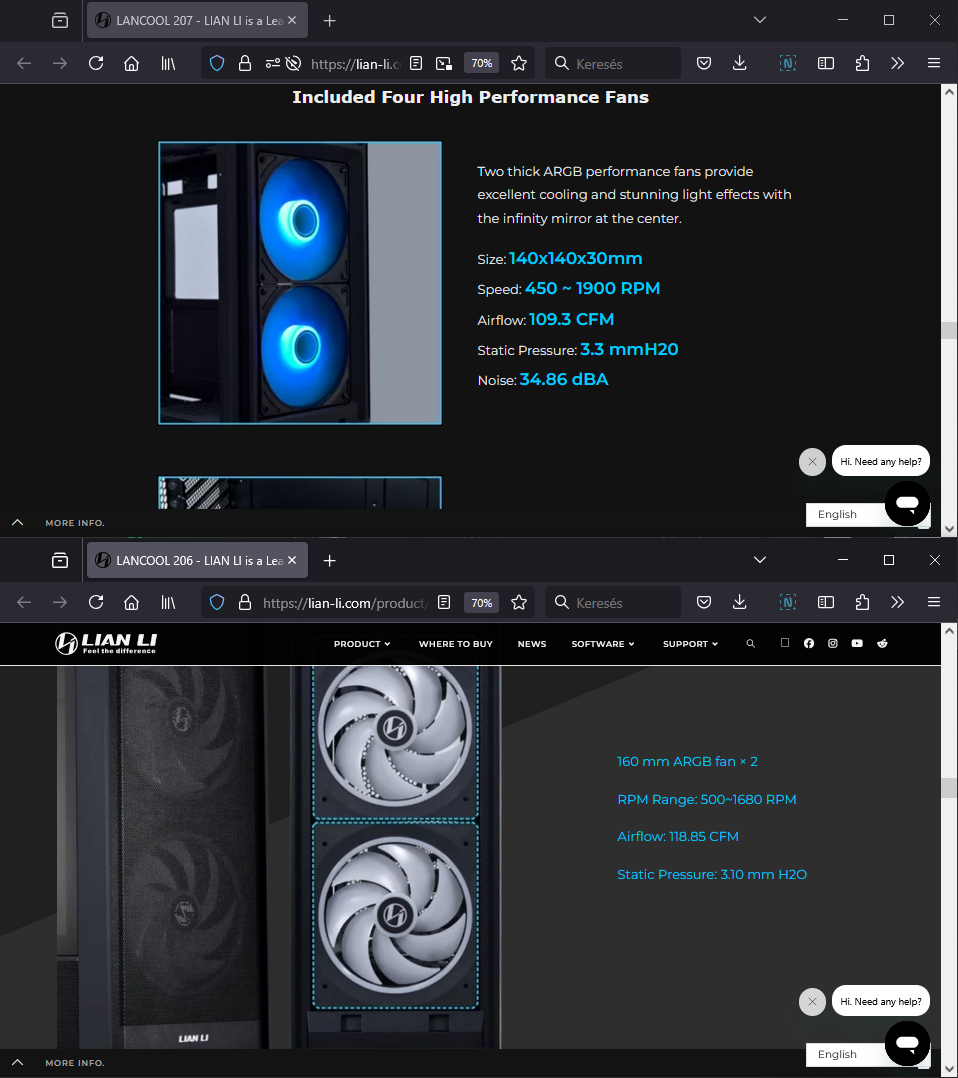The image size is (958, 1078).
Task: Close the LANCOOL 206 tab
Action: click(292, 560)
